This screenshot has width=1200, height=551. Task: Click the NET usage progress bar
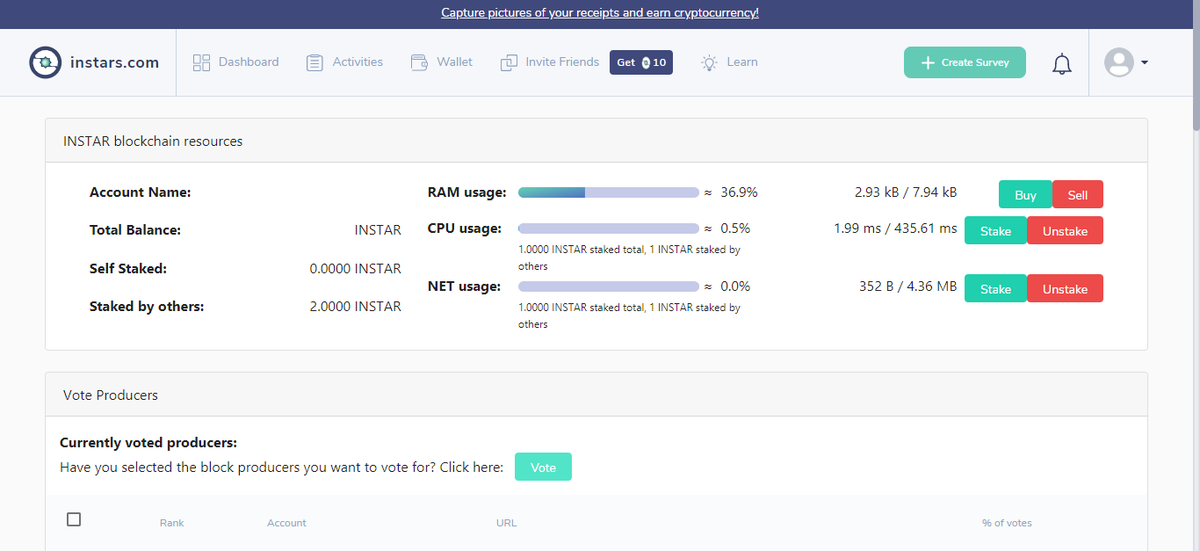[608, 286]
